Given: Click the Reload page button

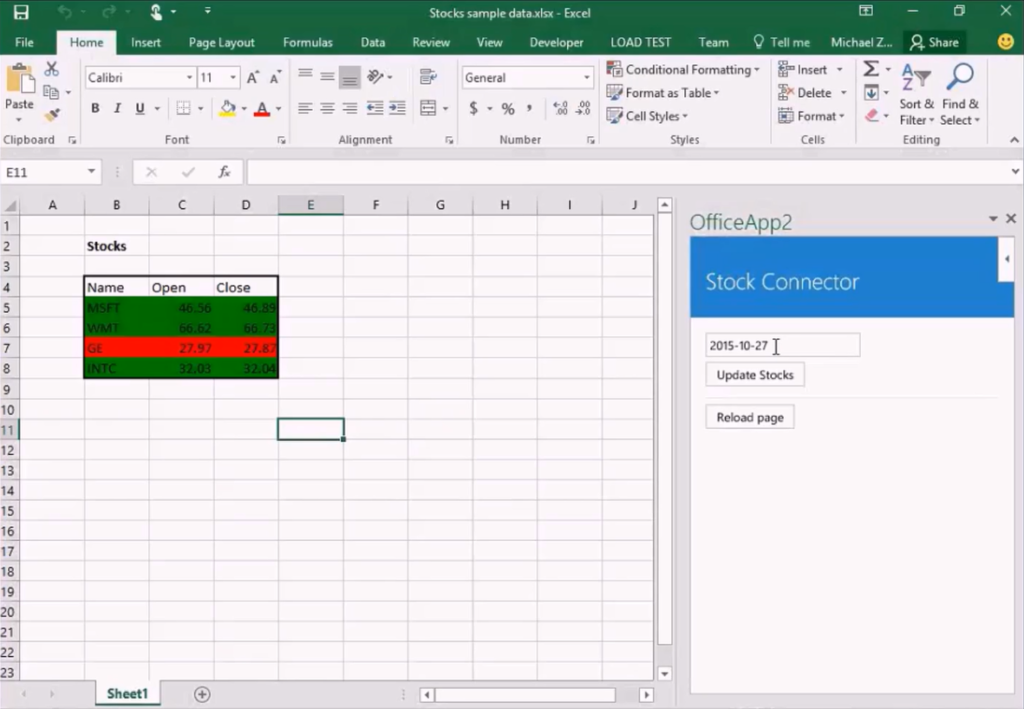Looking at the screenshot, I should tap(750, 417).
